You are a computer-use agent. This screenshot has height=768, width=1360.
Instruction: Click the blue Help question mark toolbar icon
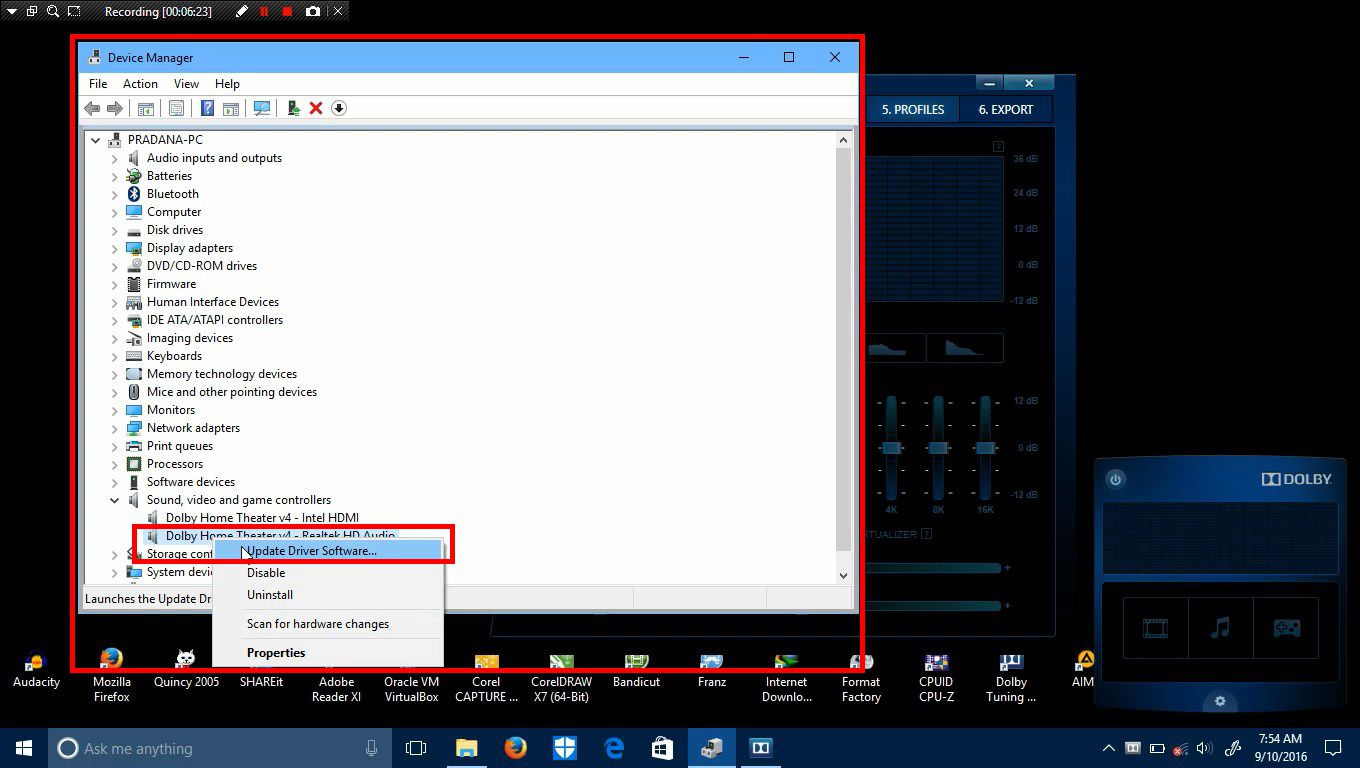coord(207,108)
